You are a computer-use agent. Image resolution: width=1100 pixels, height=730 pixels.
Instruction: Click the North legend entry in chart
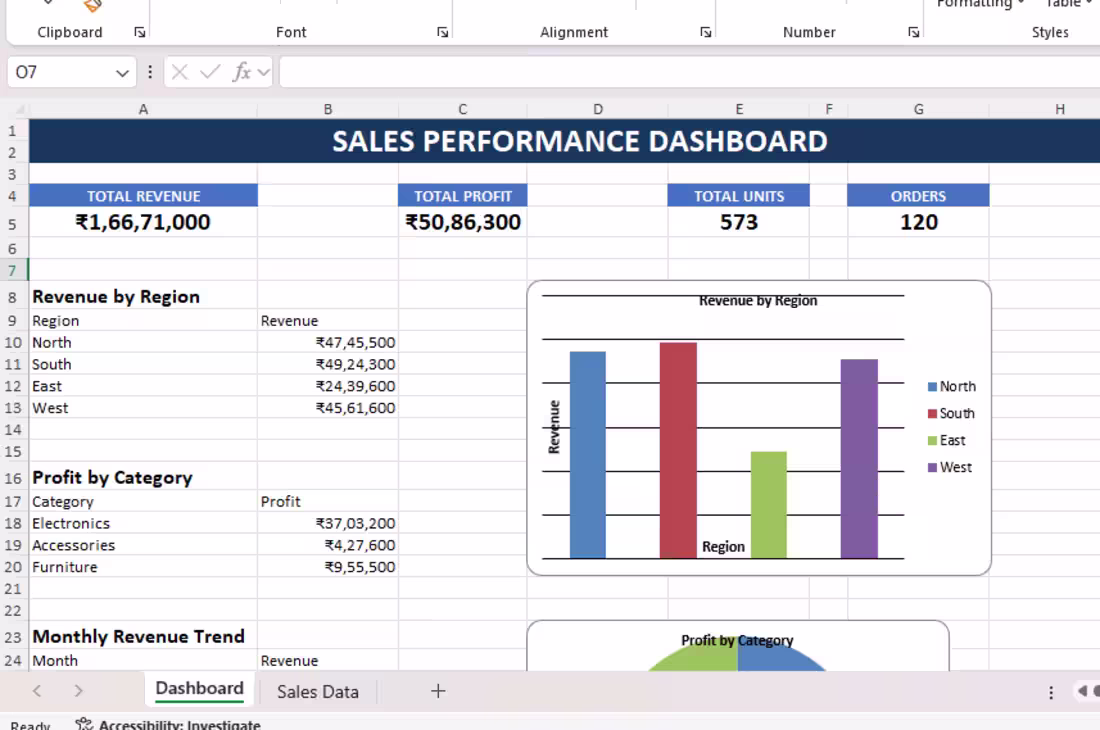952,386
